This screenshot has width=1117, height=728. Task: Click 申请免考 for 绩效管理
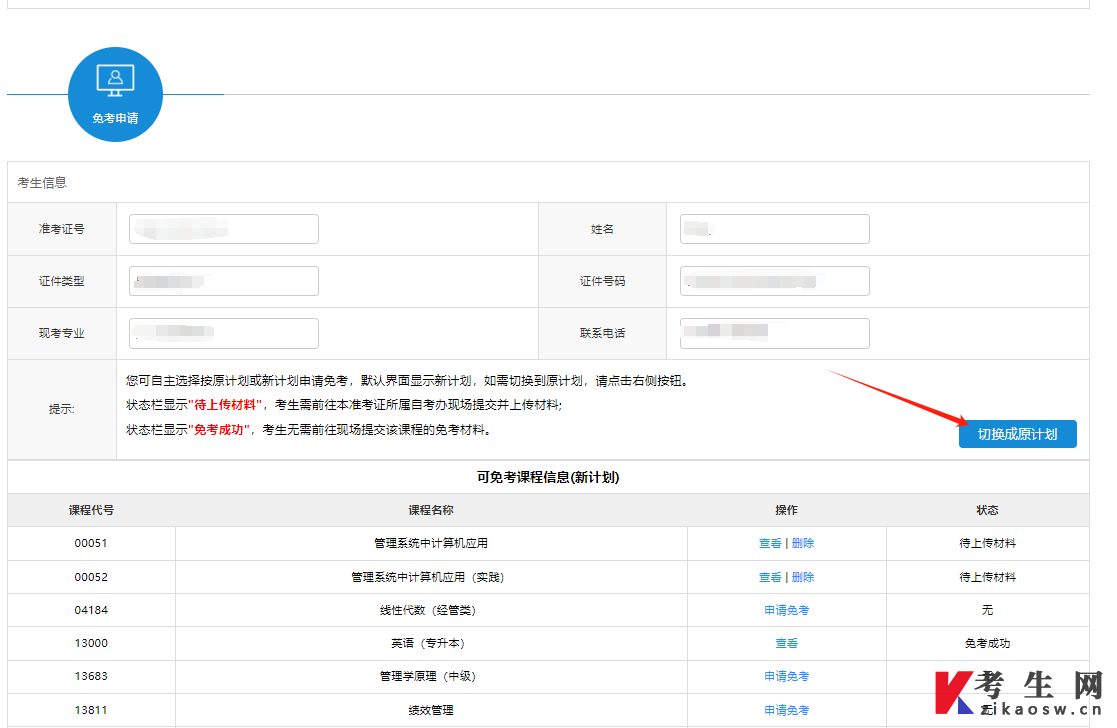click(786, 710)
